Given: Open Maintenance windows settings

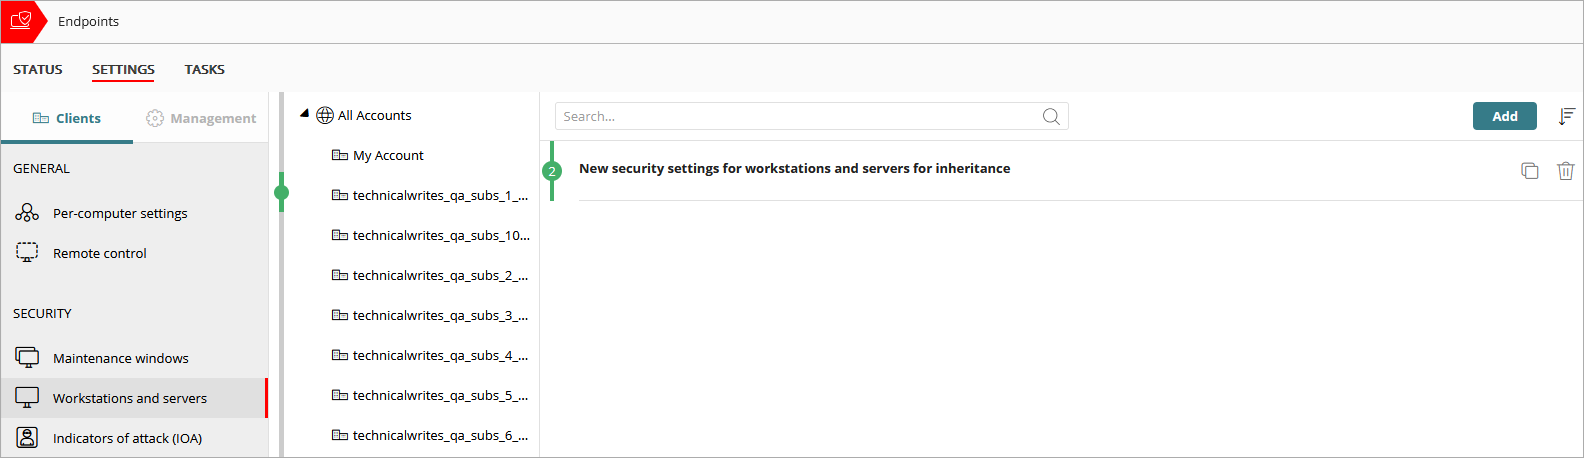Looking at the screenshot, I should pyautogui.click(x=120, y=358).
